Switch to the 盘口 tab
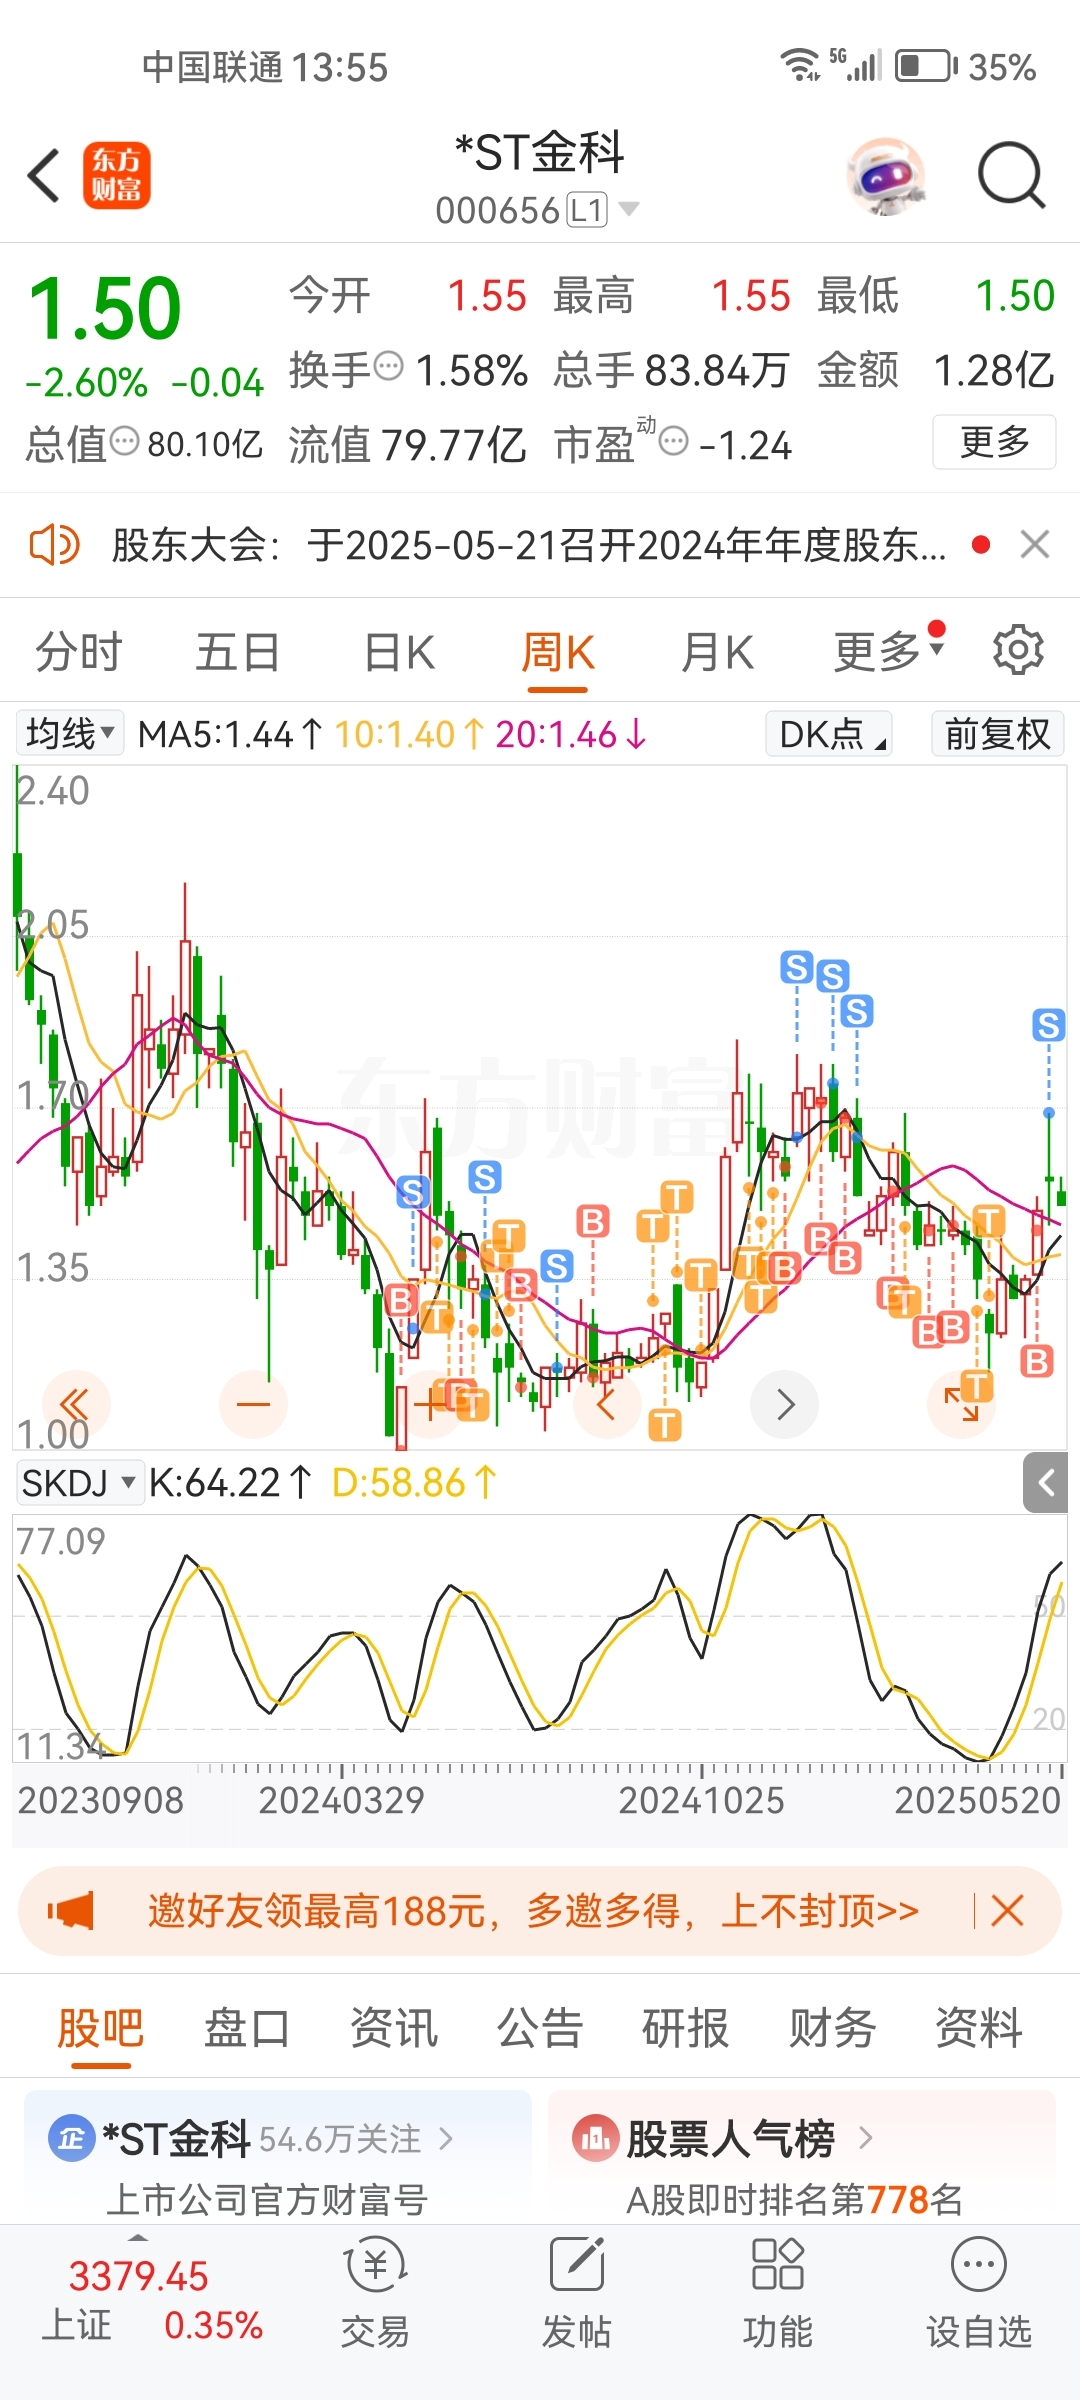Viewport: 1080px width, 2400px height. pyautogui.click(x=247, y=2029)
